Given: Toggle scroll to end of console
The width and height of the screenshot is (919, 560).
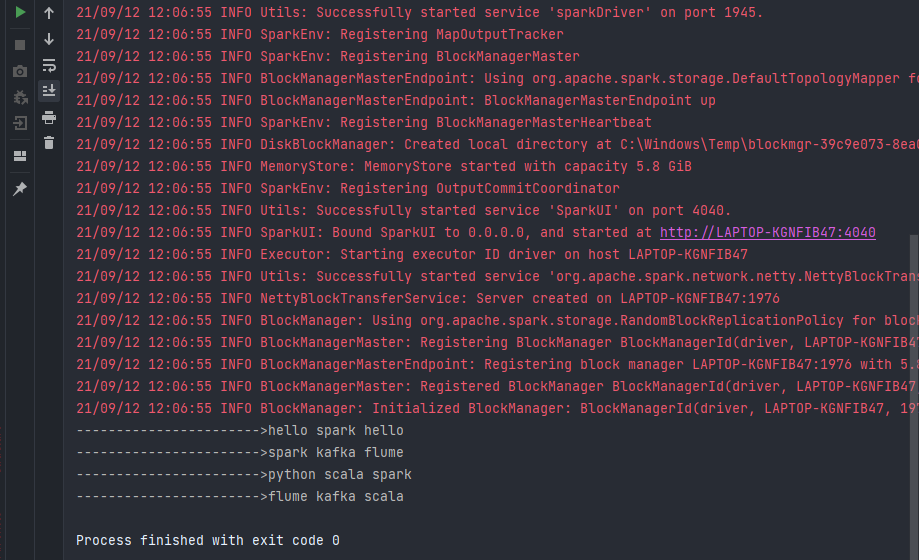Looking at the screenshot, I should (x=49, y=91).
